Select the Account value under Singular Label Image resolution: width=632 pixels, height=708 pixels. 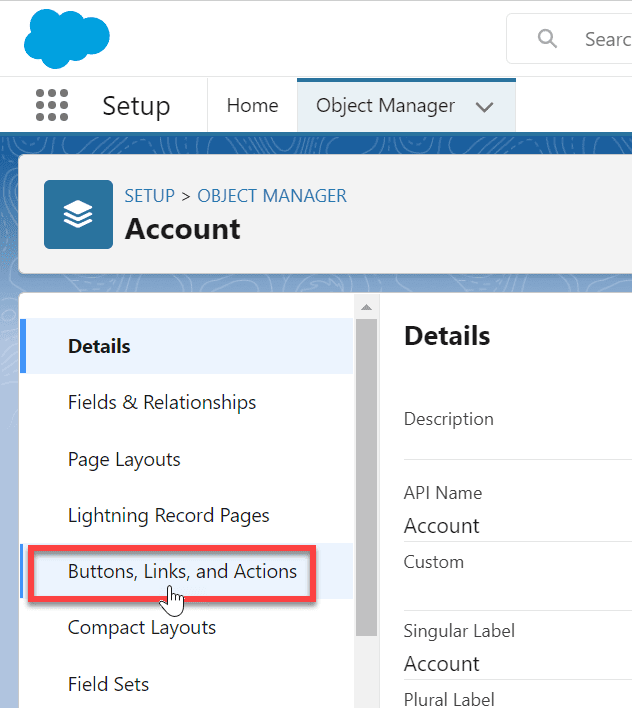pos(441,664)
